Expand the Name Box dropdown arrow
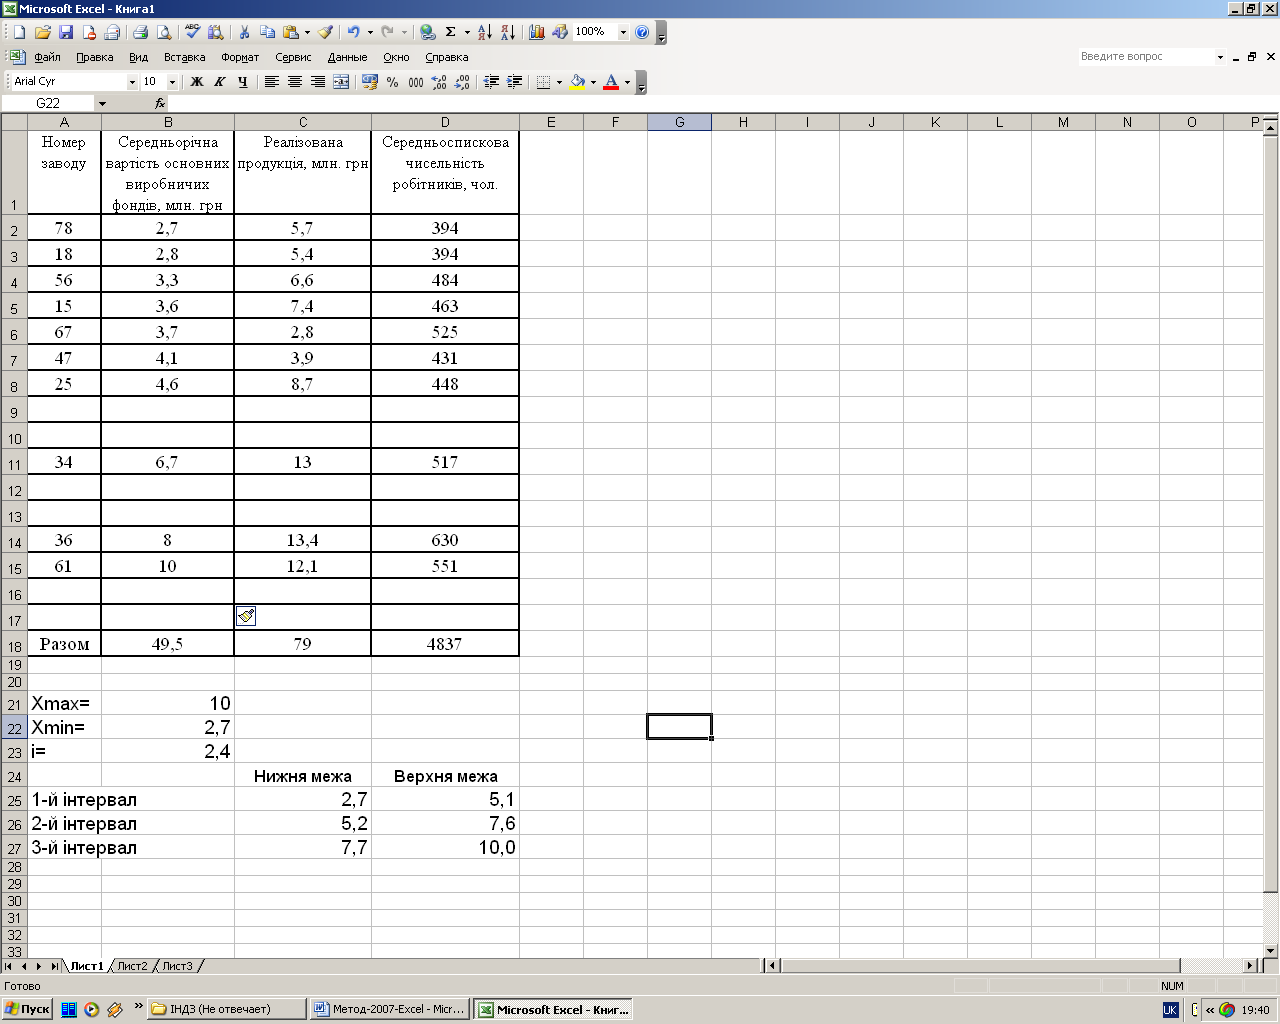1280x1024 pixels. (x=102, y=103)
